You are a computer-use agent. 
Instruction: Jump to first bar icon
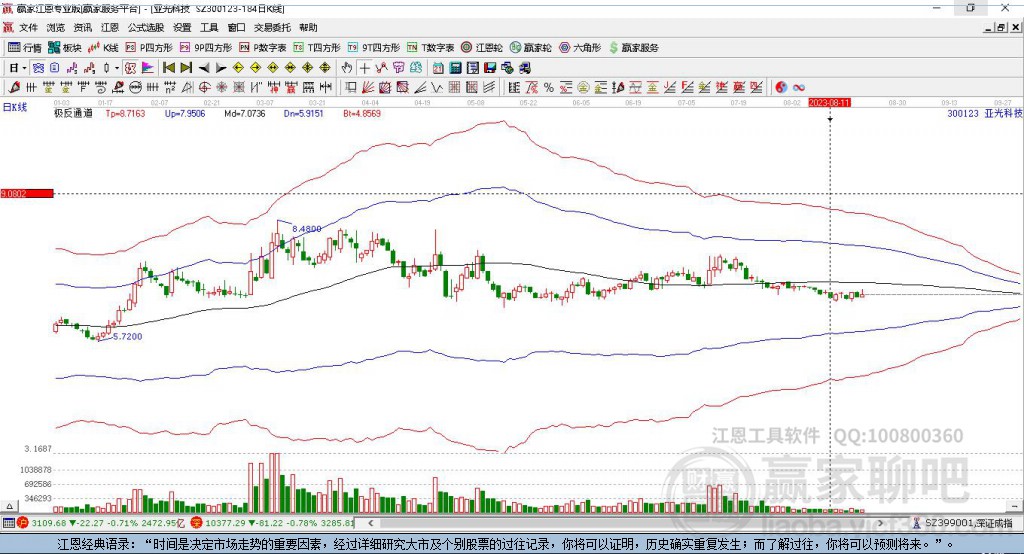click(168, 68)
